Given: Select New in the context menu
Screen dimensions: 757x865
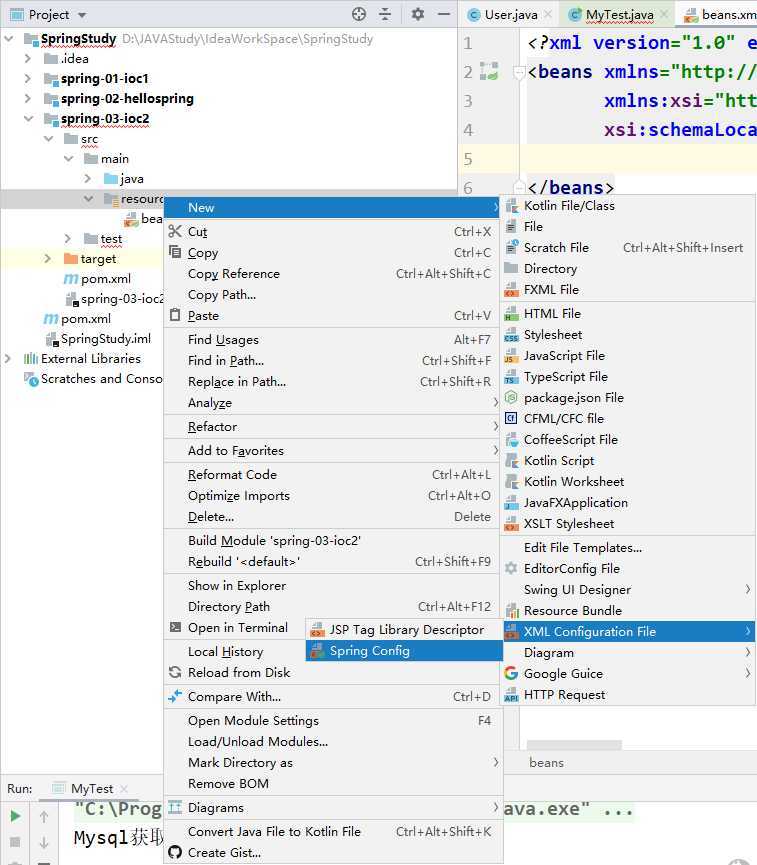Looking at the screenshot, I should coord(333,207).
